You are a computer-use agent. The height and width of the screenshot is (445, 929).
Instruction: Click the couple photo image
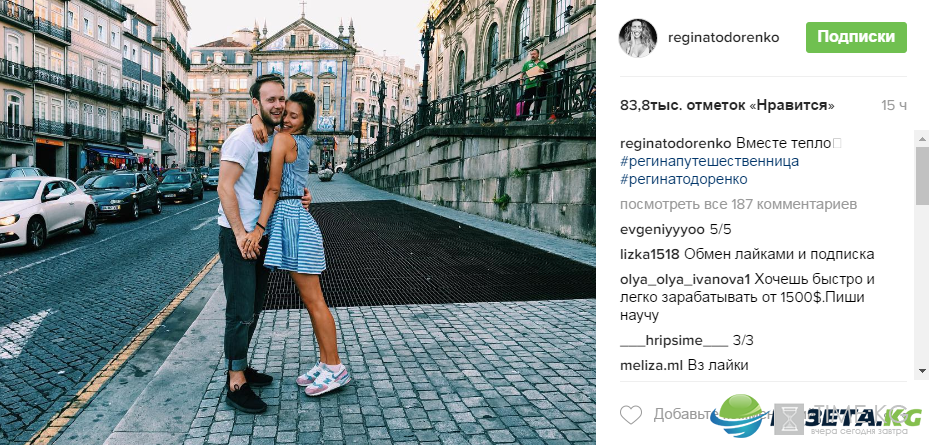pos(297,222)
